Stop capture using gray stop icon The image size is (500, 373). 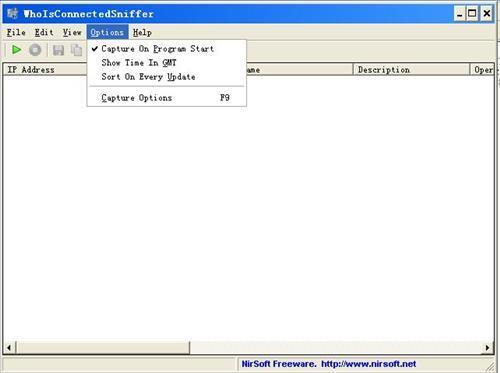[35, 50]
